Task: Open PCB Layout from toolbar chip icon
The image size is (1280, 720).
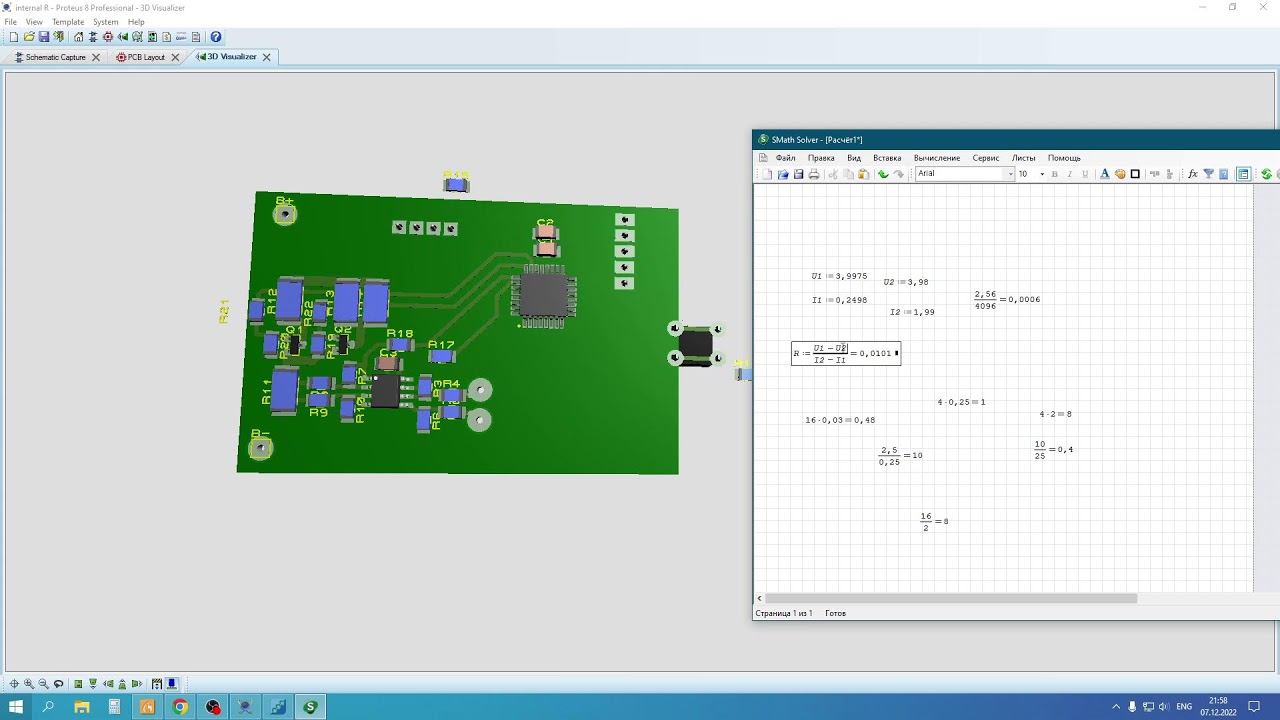Action: (108, 37)
